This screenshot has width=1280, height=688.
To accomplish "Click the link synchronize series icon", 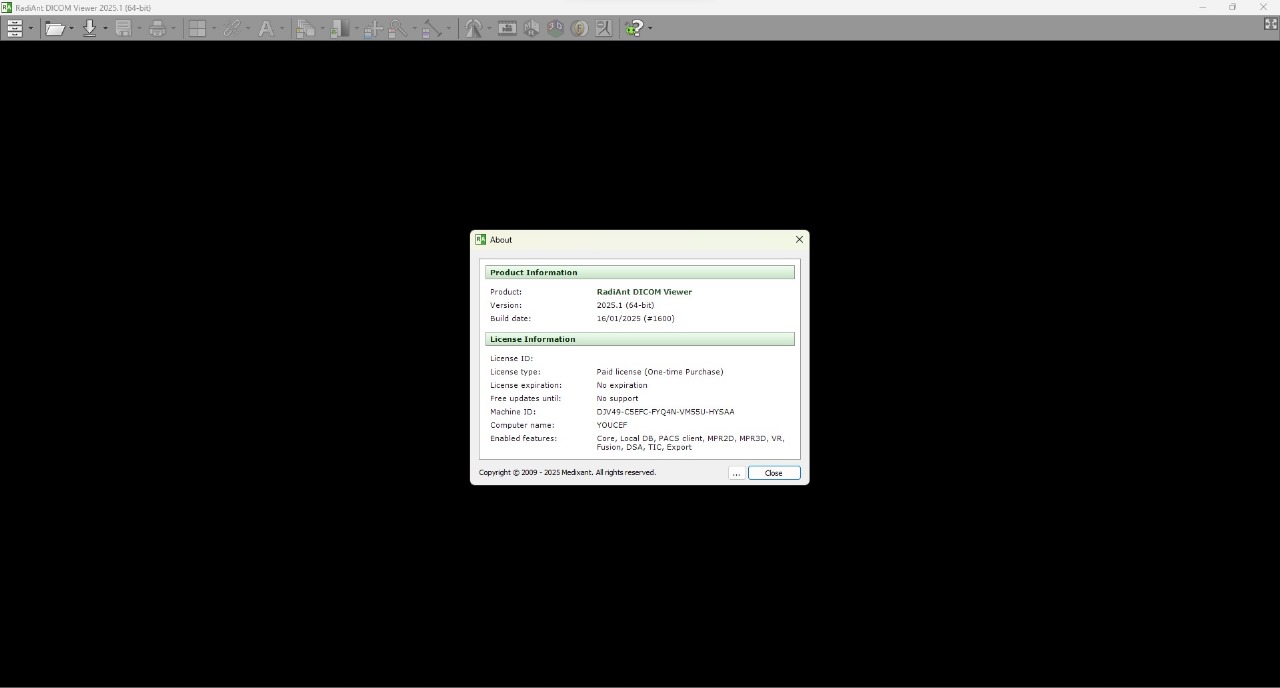I will coord(232,28).
